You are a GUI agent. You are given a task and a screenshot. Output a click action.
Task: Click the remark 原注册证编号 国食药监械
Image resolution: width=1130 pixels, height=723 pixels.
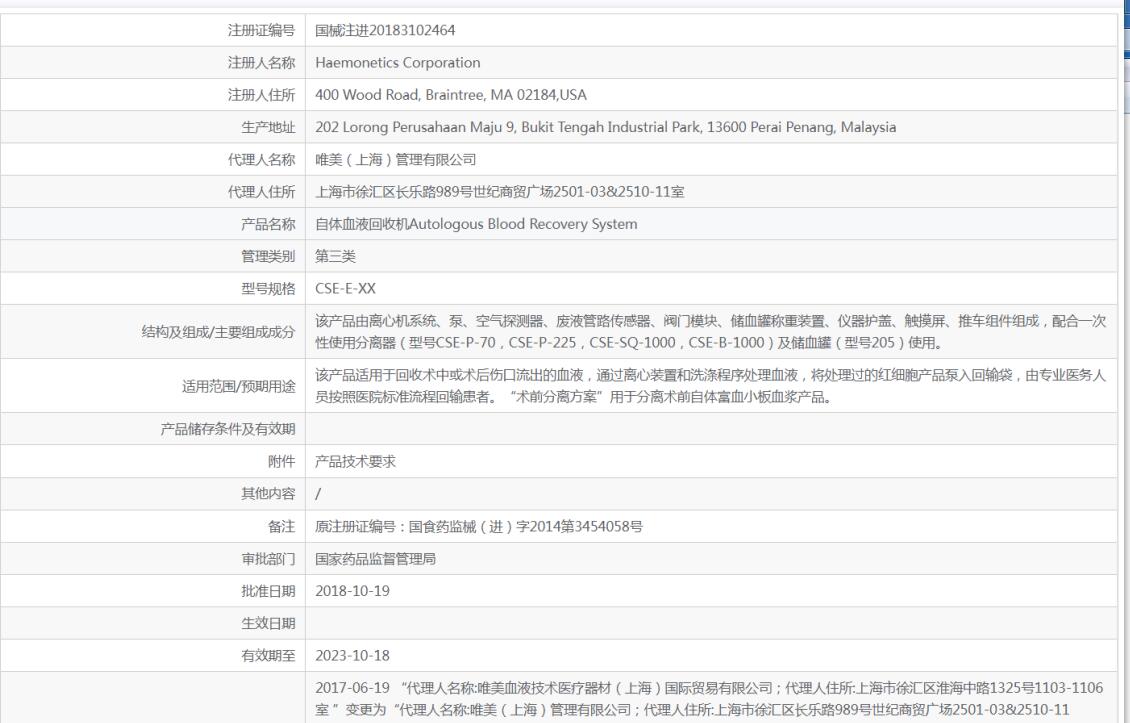point(479,526)
